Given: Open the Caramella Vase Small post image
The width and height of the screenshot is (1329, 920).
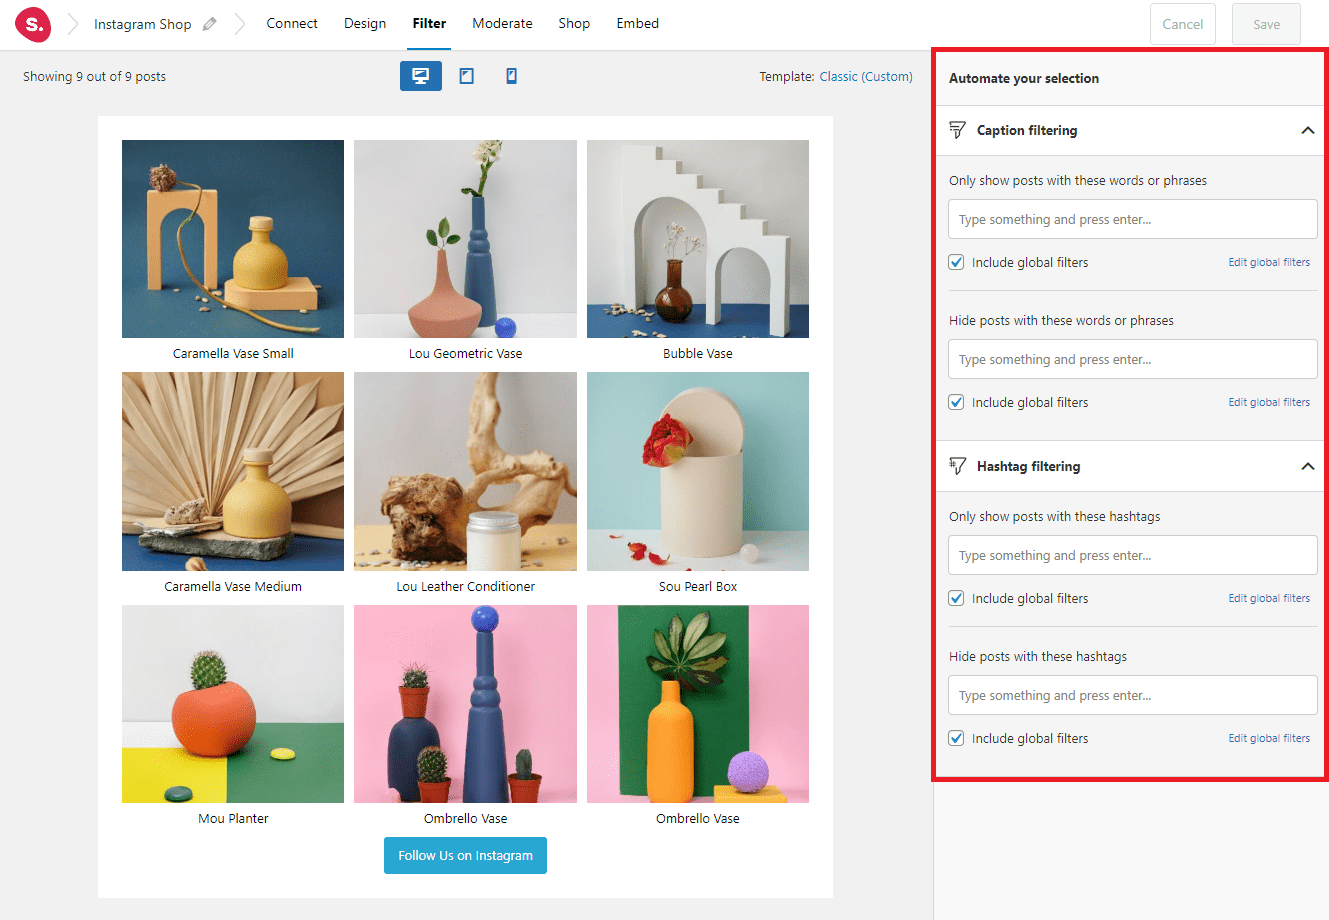Looking at the screenshot, I should [233, 239].
